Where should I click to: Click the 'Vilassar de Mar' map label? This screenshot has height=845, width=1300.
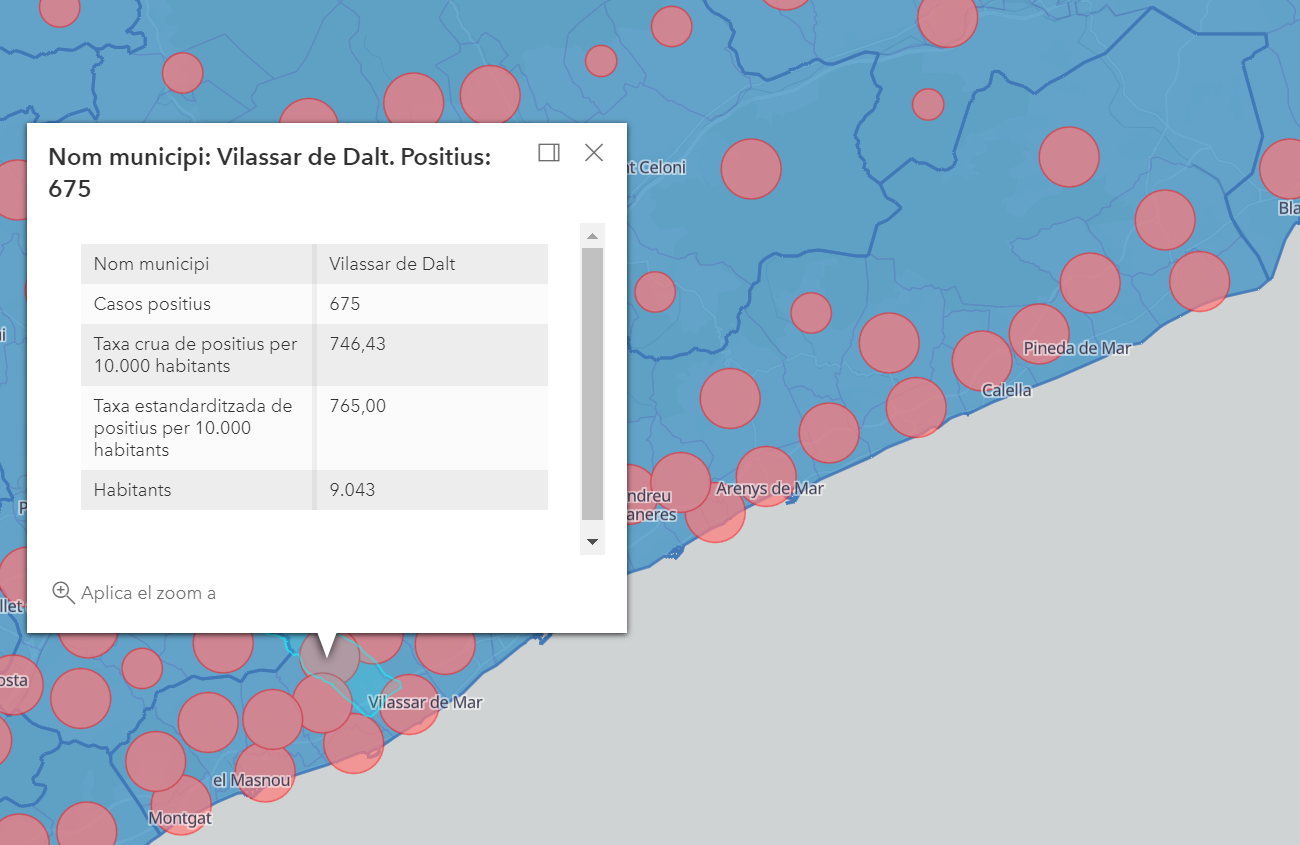425,703
